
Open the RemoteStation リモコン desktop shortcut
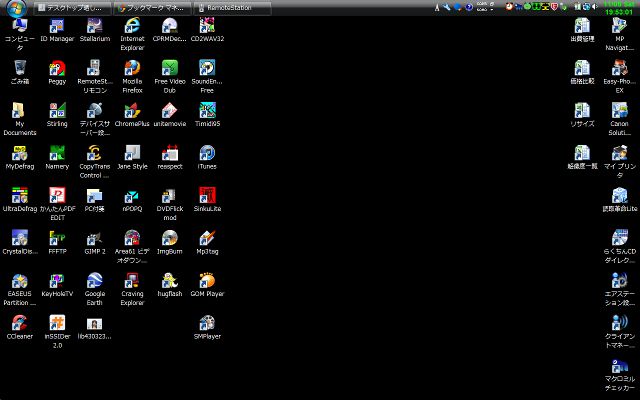(x=95, y=77)
